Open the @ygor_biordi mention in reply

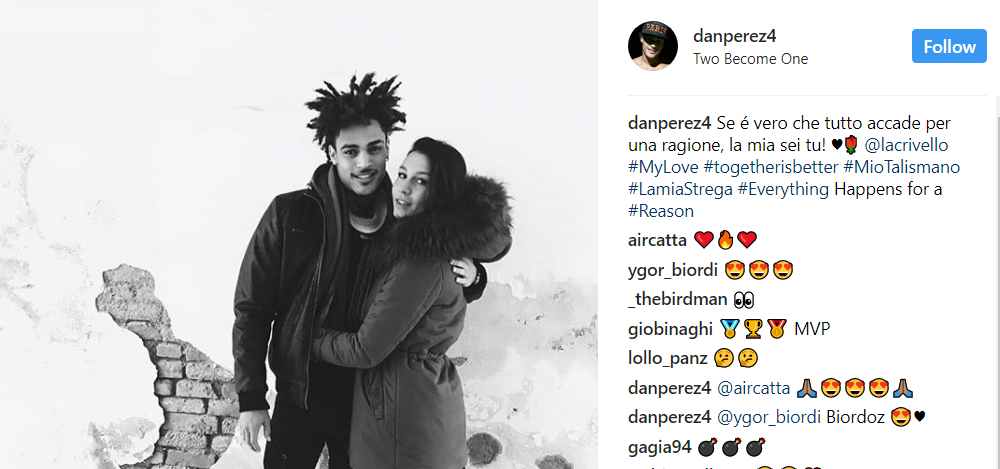(x=769, y=417)
